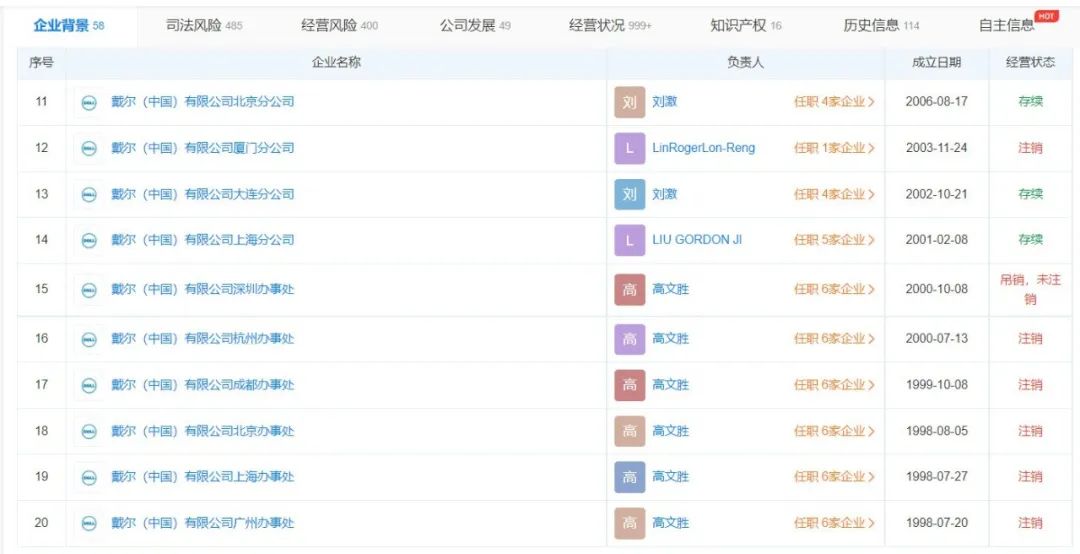Expand 任职 6家企业 in row 20
1080x554 pixels.
coord(834,523)
